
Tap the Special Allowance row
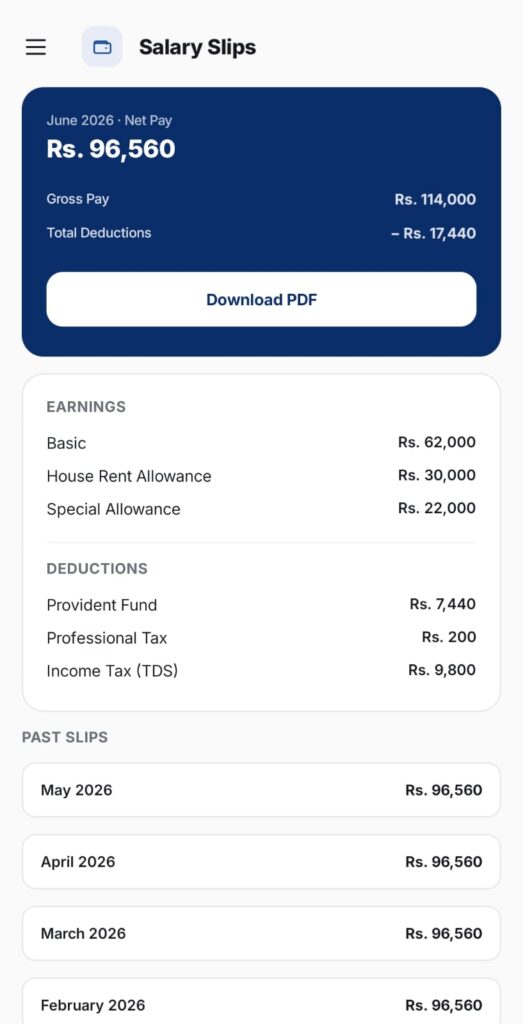[261, 509]
